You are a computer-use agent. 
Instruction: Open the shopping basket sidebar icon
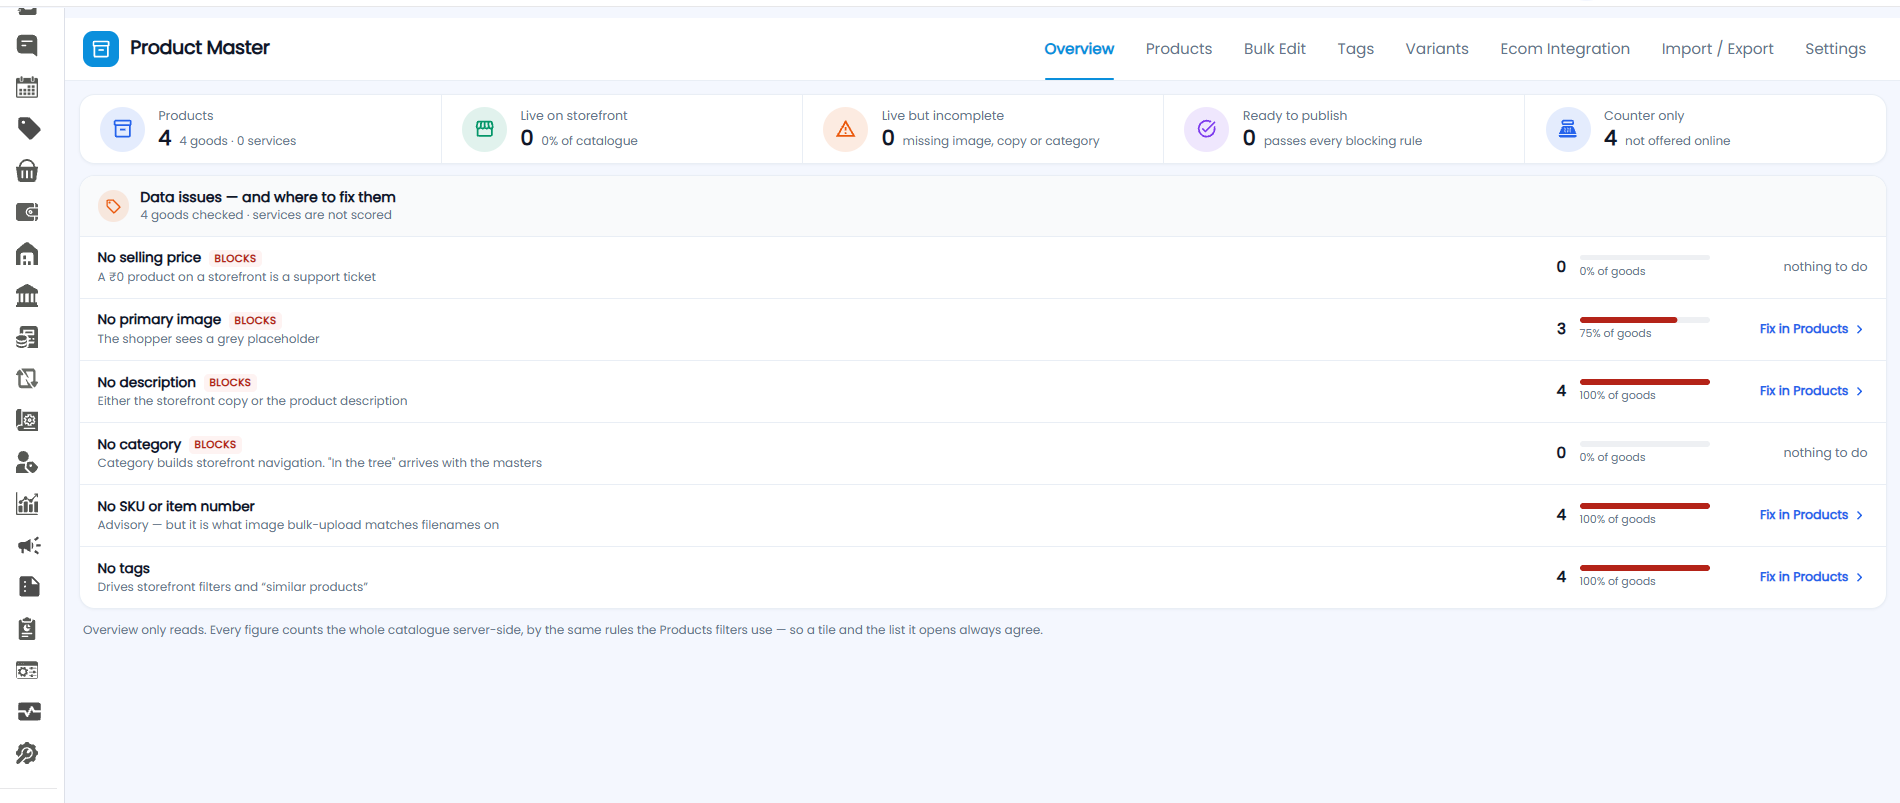[27, 171]
